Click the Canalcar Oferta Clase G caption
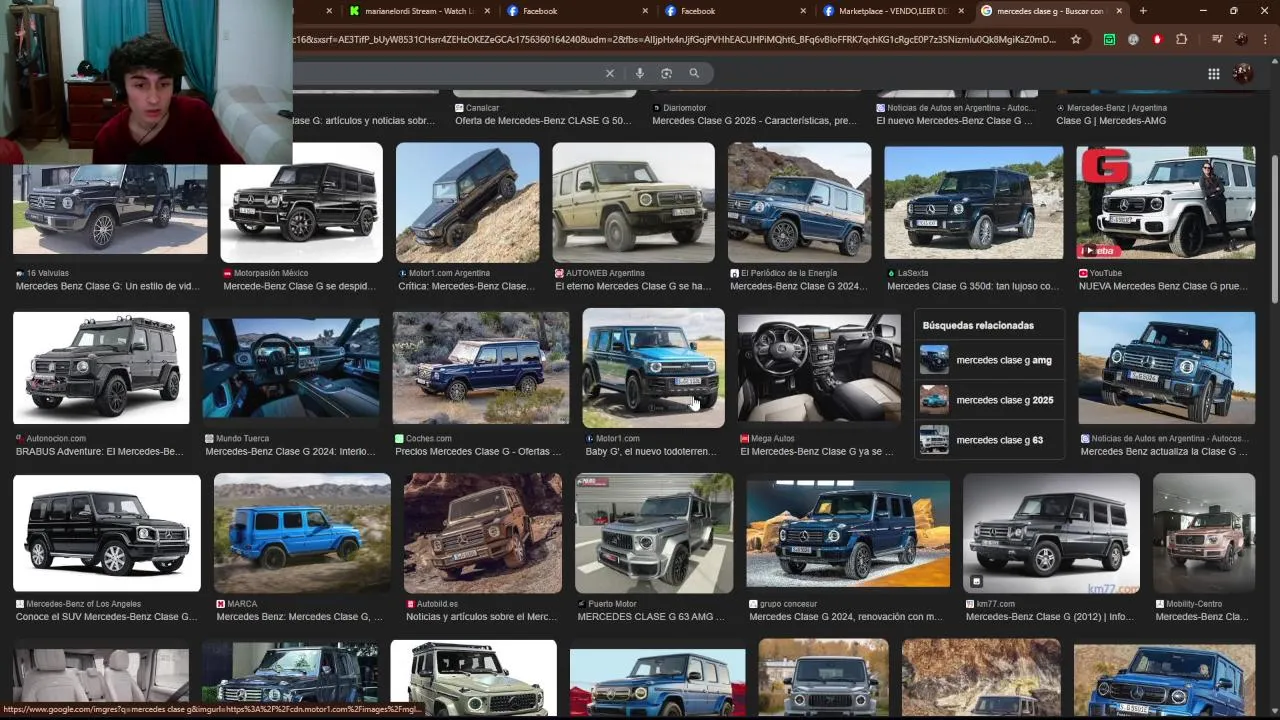Screen dimensions: 1280x720 543,121
